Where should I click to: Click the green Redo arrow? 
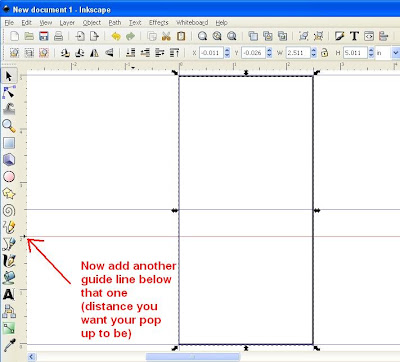(130, 36)
